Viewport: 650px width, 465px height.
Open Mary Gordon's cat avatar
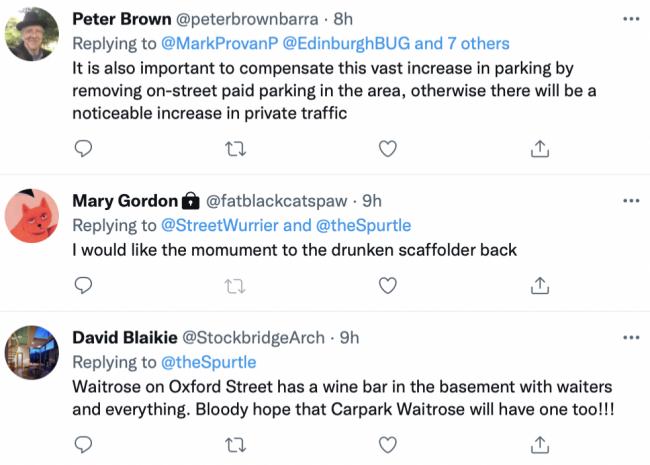point(32,216)
